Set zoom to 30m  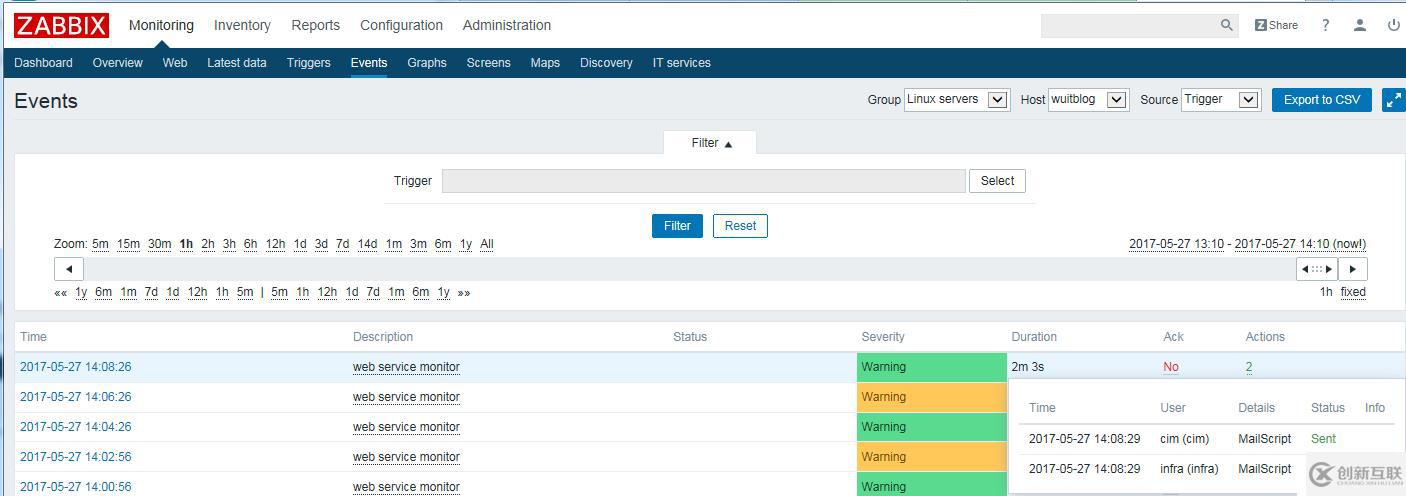[159, 244]
